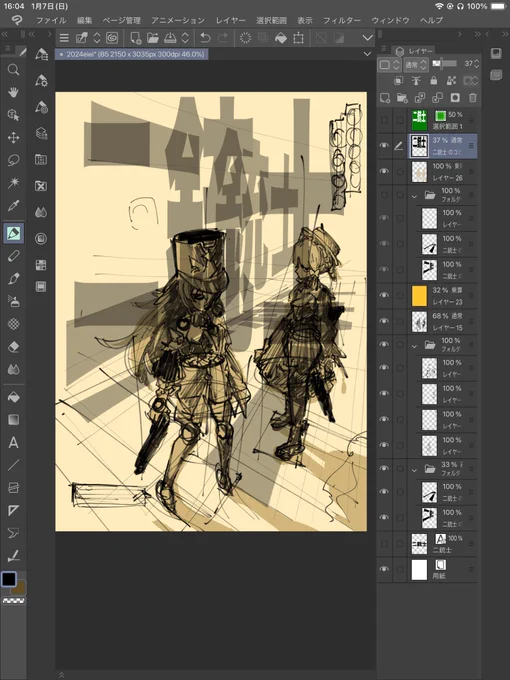The image size is (510, 680).
Task: Hide the 用紙 paper layer
Action: click(384, 569)
